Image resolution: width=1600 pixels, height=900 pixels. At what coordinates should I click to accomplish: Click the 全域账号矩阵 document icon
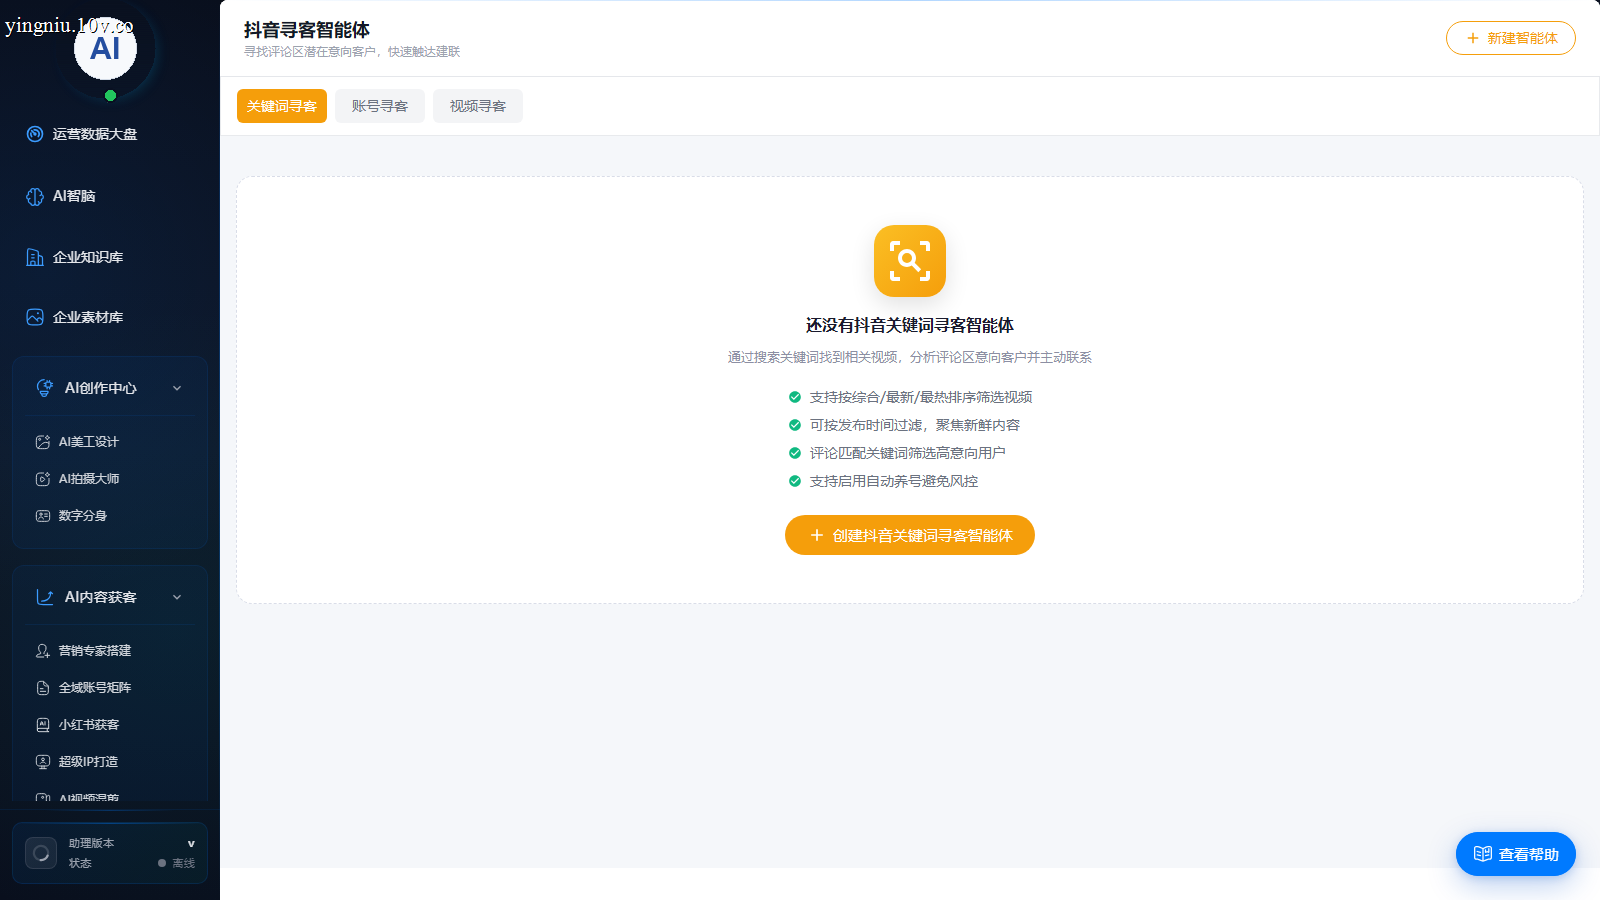43,688
